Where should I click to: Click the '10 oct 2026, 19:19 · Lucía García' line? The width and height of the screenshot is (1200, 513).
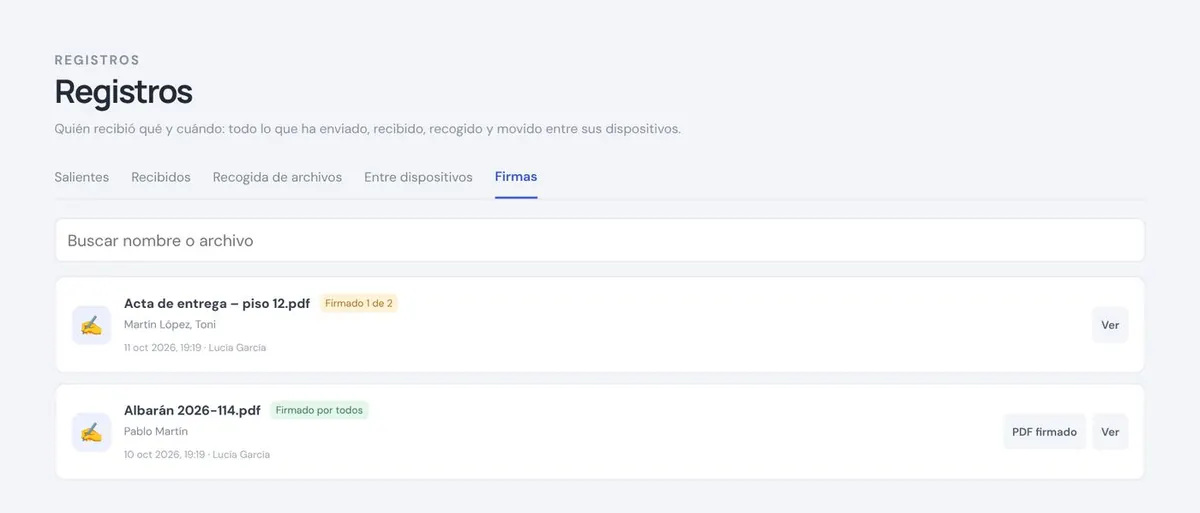coord(197,455)
